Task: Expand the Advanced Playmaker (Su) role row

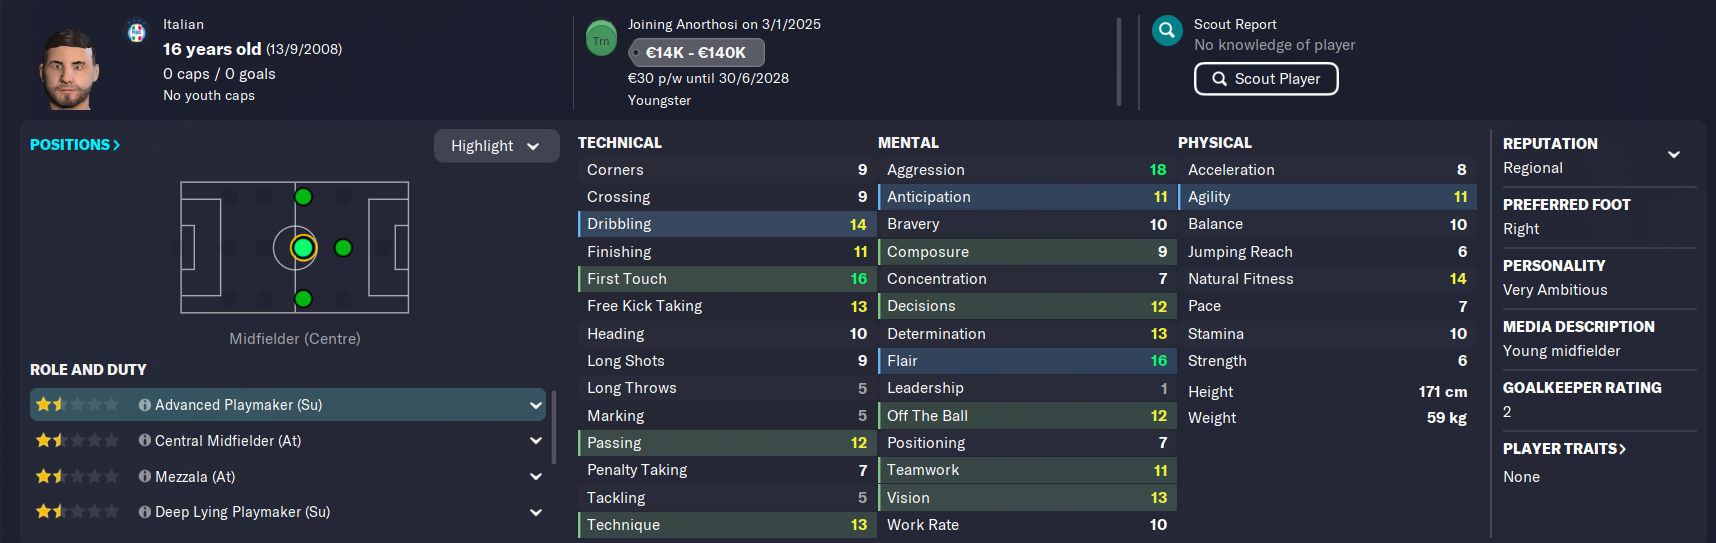Action: [288, 405]
